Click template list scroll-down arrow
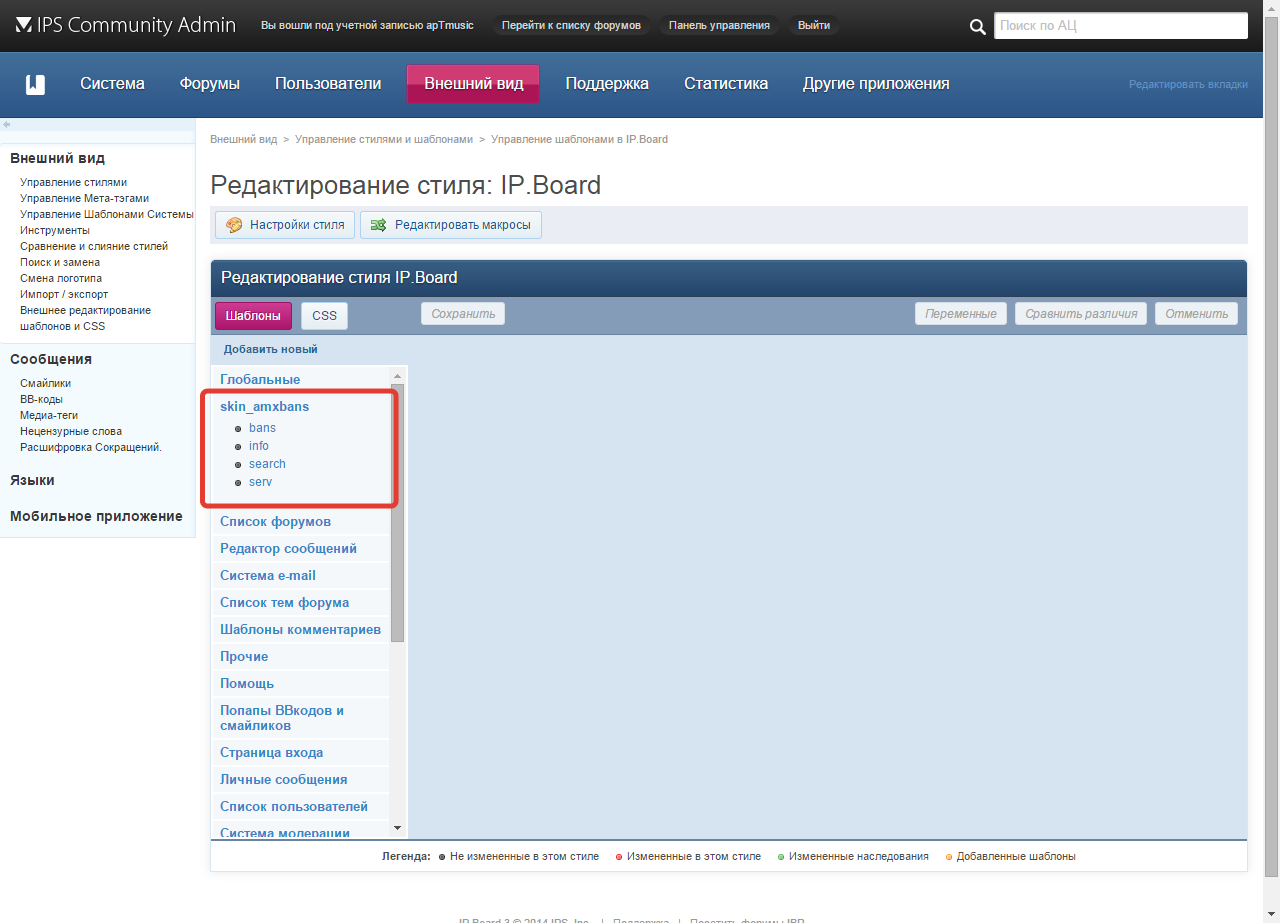The height and width of the screenshot is (923, 1280). (x=397, y=828)
